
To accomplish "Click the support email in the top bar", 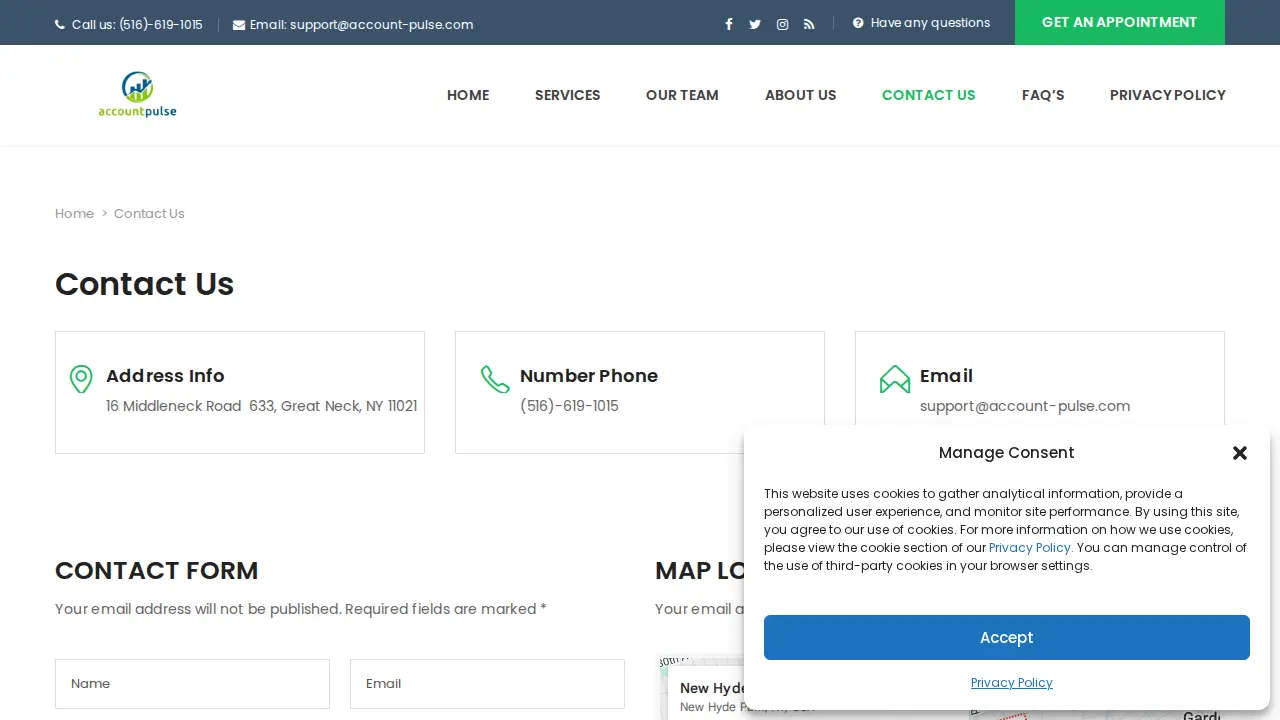I will [x=382, y=24].
